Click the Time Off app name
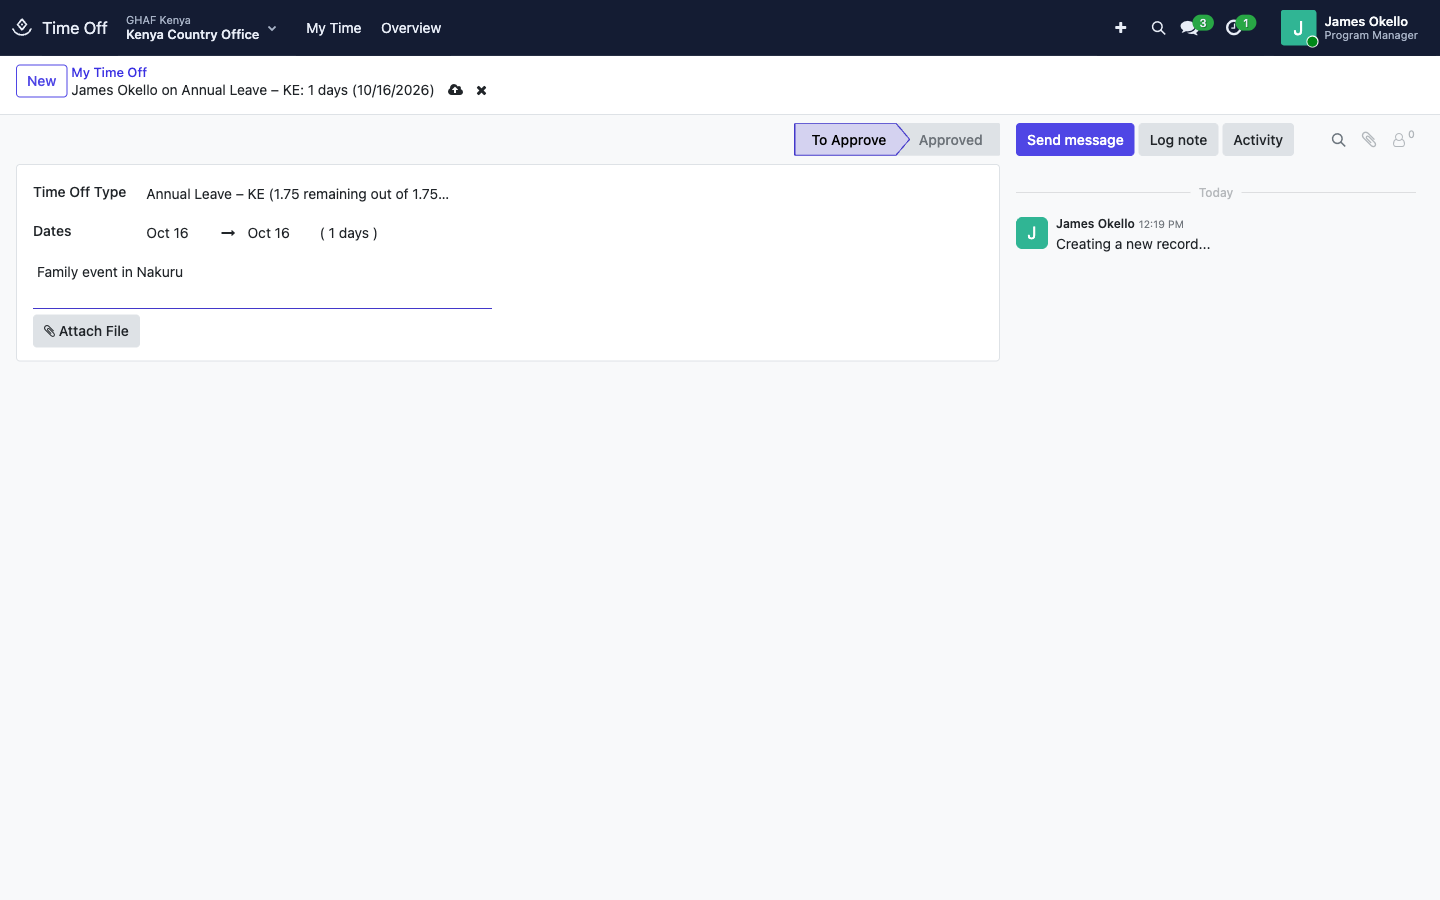The width and height of the screenshot is (1440, 900). pyautogui.click(x=75, y=28)
